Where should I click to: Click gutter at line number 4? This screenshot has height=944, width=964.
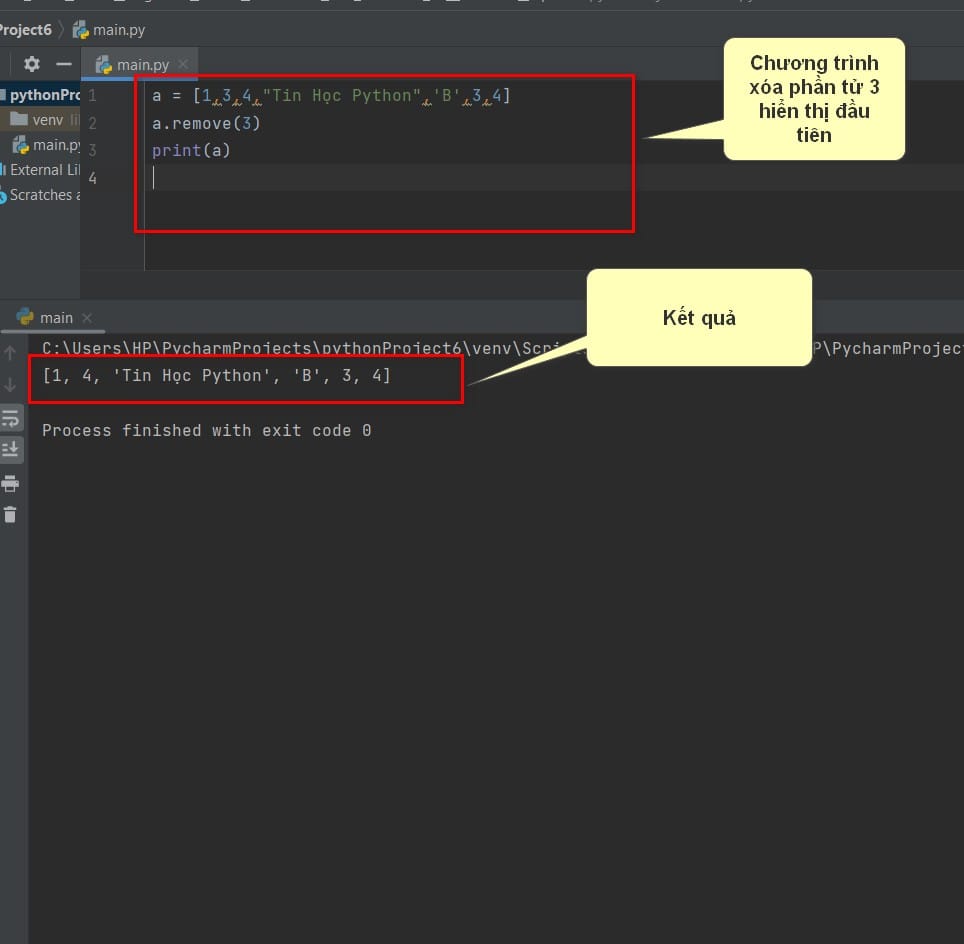[x=92, y=178]
